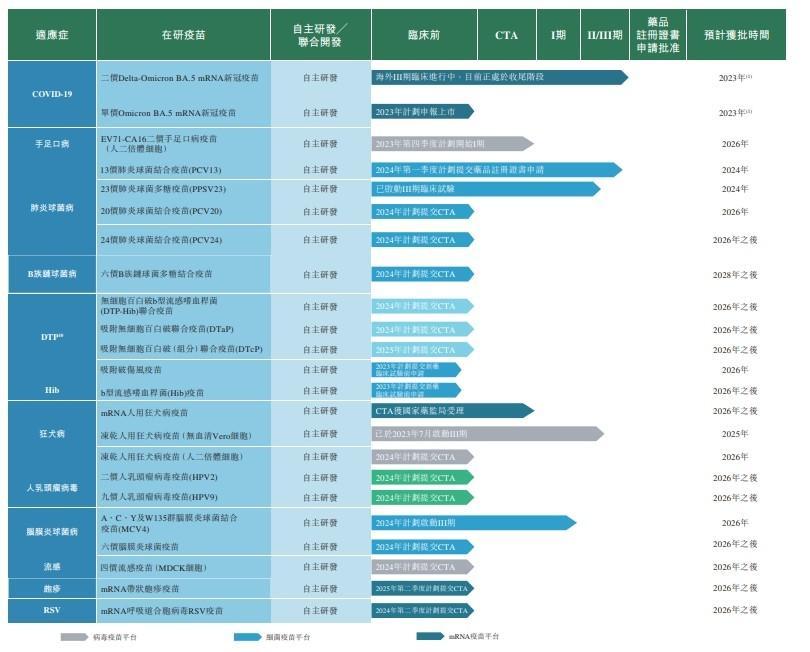Viewport: 810px width, 652px height.
Task: Click the mRNA疫苗平台 legend color swatch
Action: click(x=432, y=636)
